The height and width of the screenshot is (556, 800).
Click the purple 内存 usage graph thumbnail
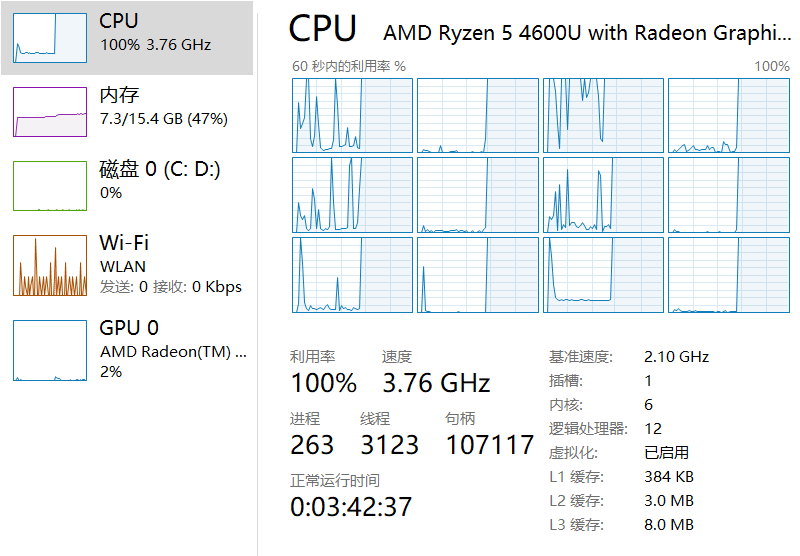click(50, 111)
